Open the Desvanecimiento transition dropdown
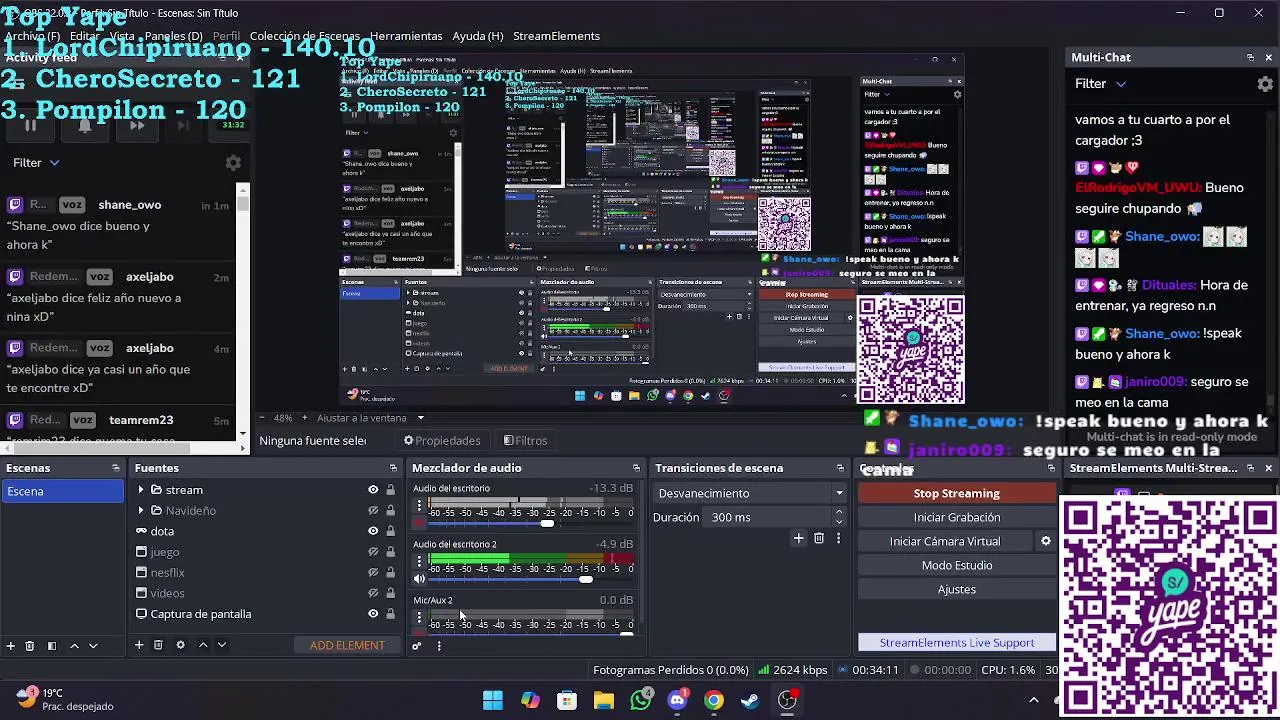Viewport: 1280px width, 720px height. click(x=750, y=493)
